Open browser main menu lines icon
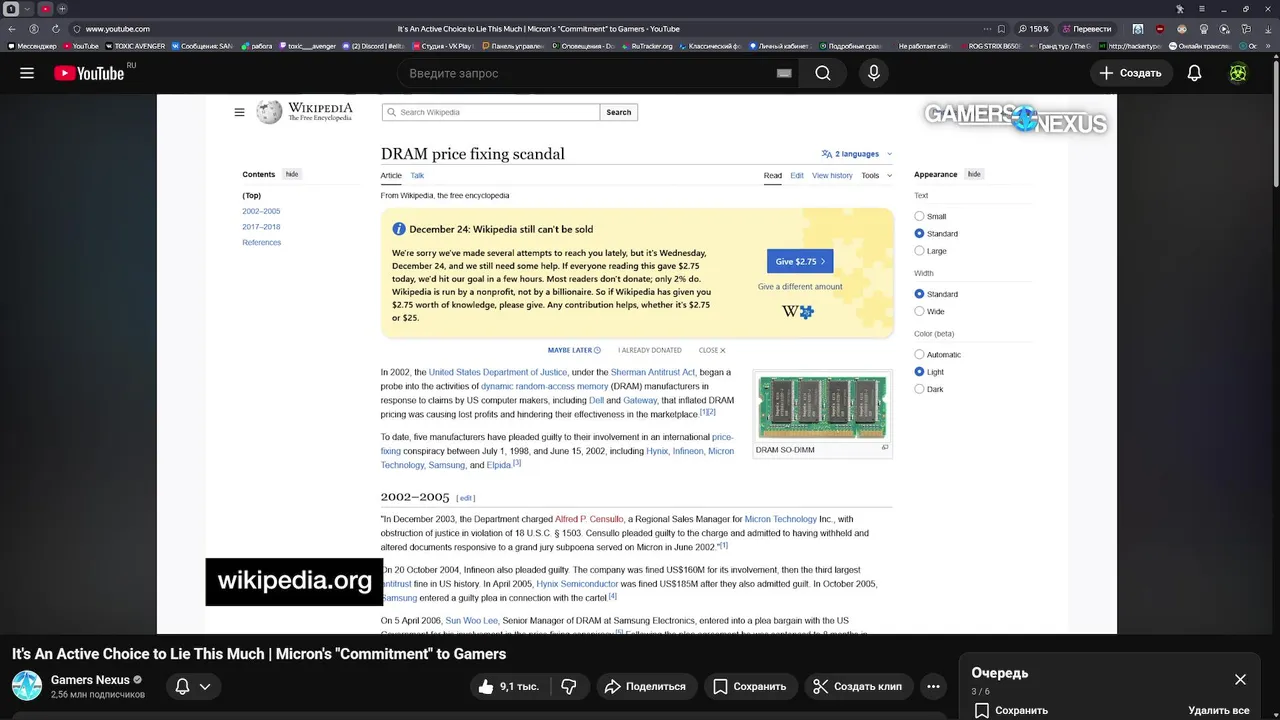 [1202, 9]
